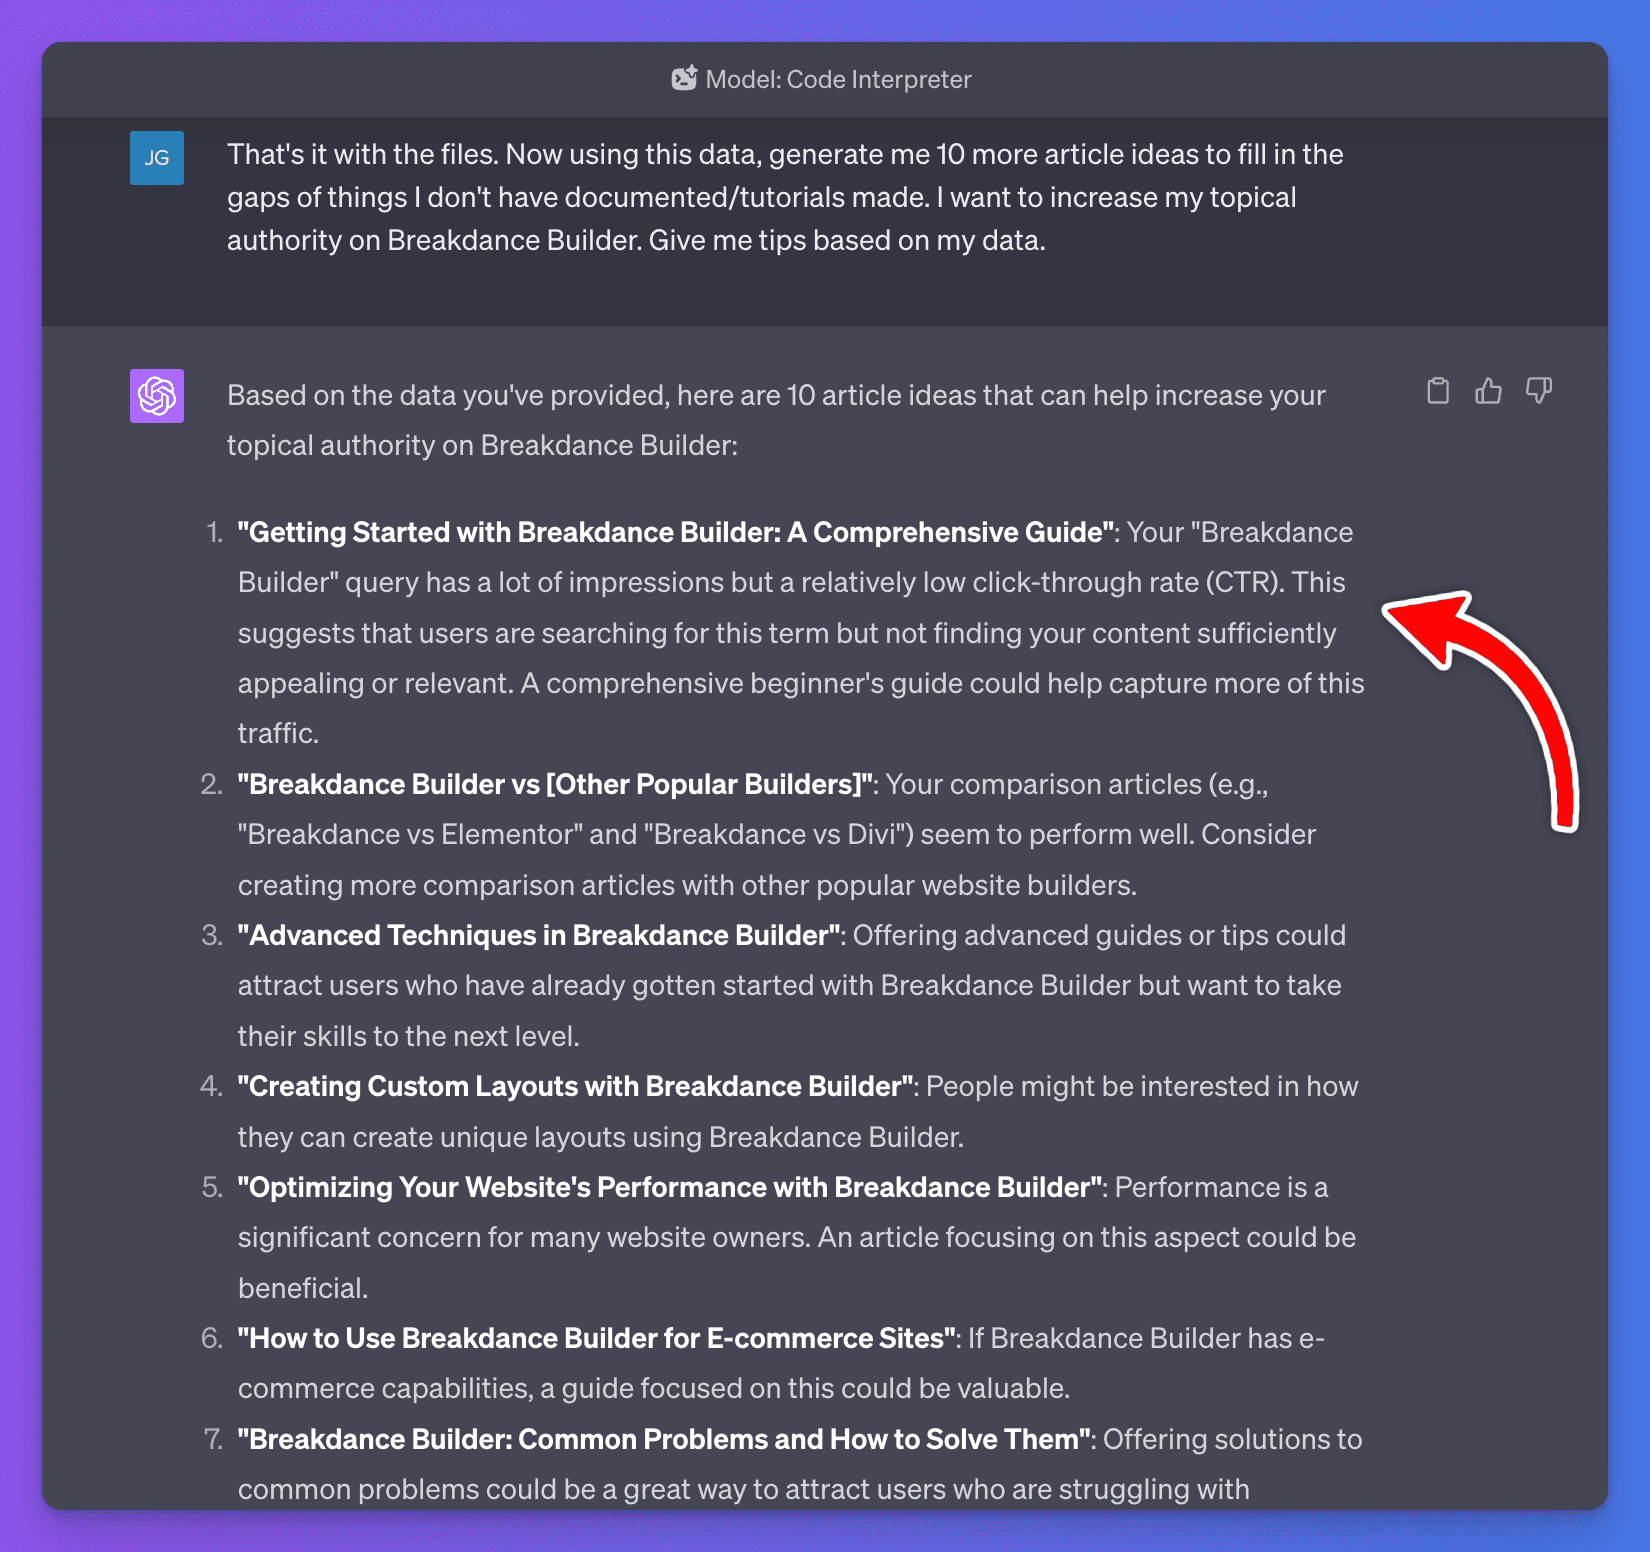Click the Code Interpreter model icon
Screen dimensions: 1650x1552
click(685, 79)
